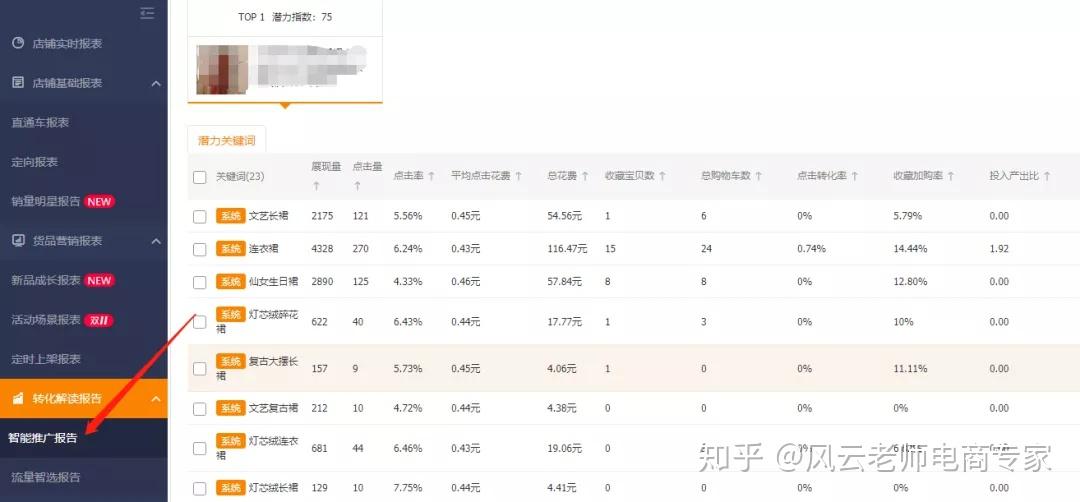This screenshot has width=1080, height=502.
Task: Click the NEW badge on 销量明星报告
Action: point(99,202)
